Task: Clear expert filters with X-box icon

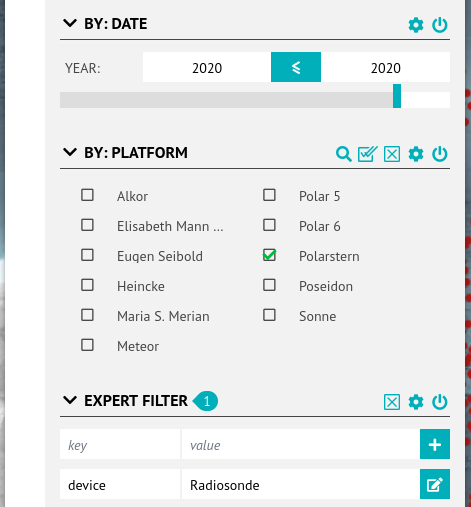Action: click(x=392, y=402)
